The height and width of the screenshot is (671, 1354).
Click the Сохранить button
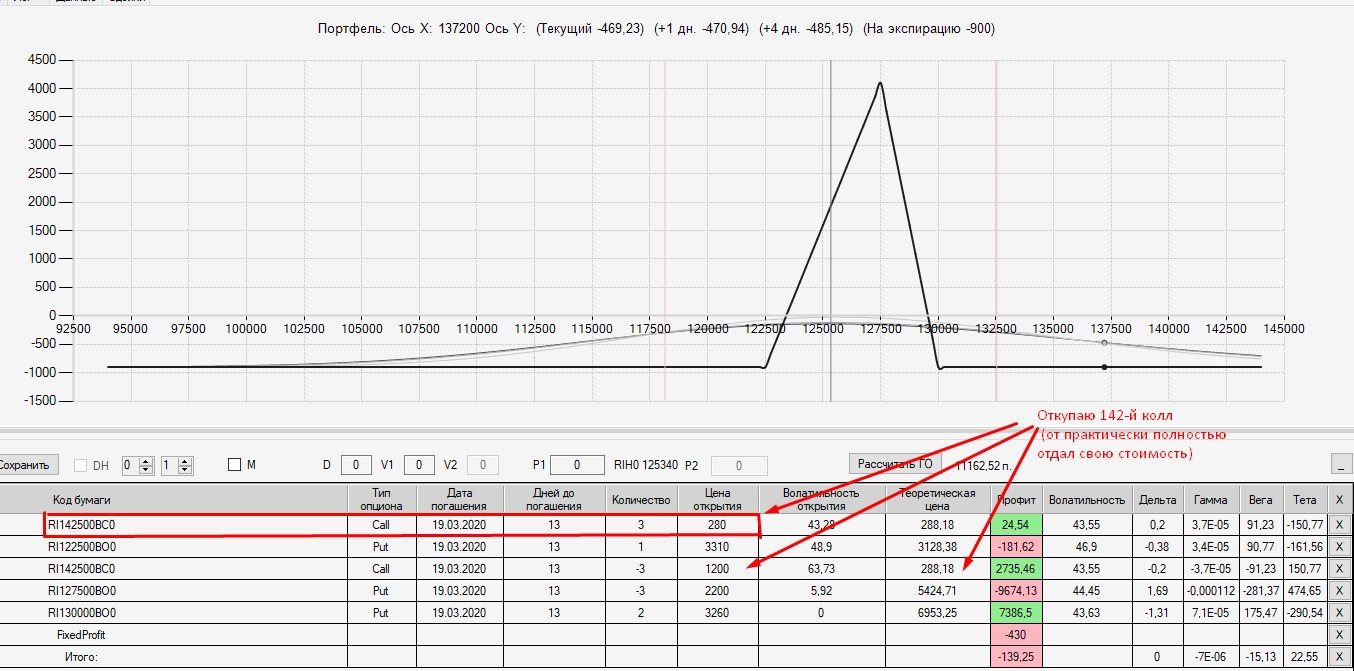coord(29,465)
